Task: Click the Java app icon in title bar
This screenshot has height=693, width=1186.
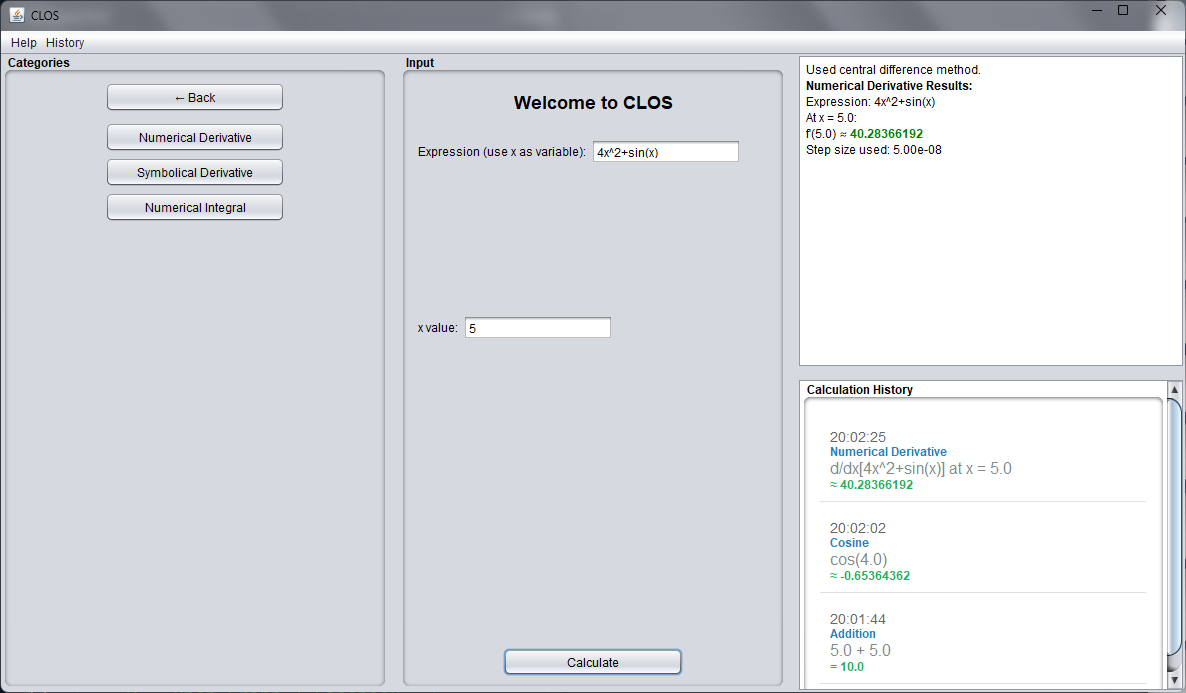Action: (x=17, y=15)
